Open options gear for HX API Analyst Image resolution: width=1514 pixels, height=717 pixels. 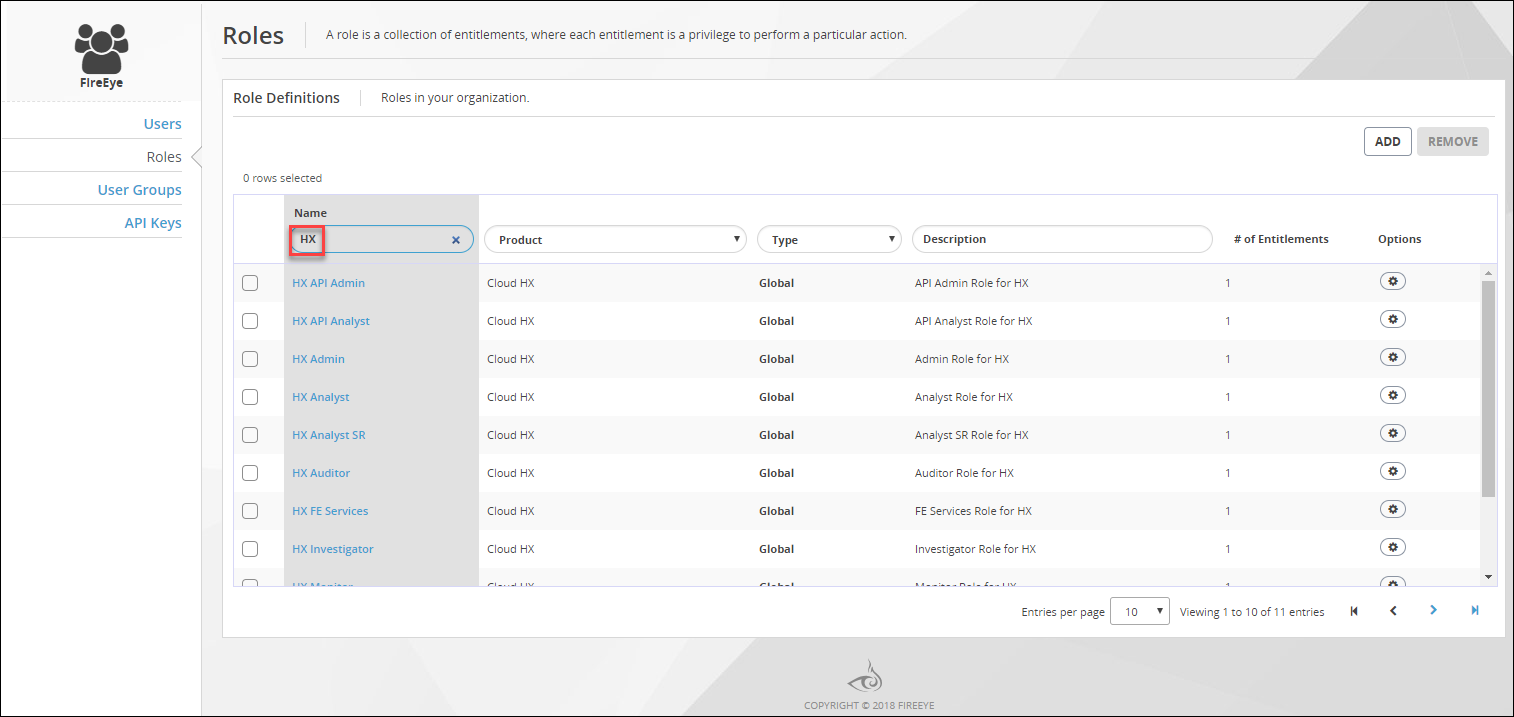[x=1392, y=319]
